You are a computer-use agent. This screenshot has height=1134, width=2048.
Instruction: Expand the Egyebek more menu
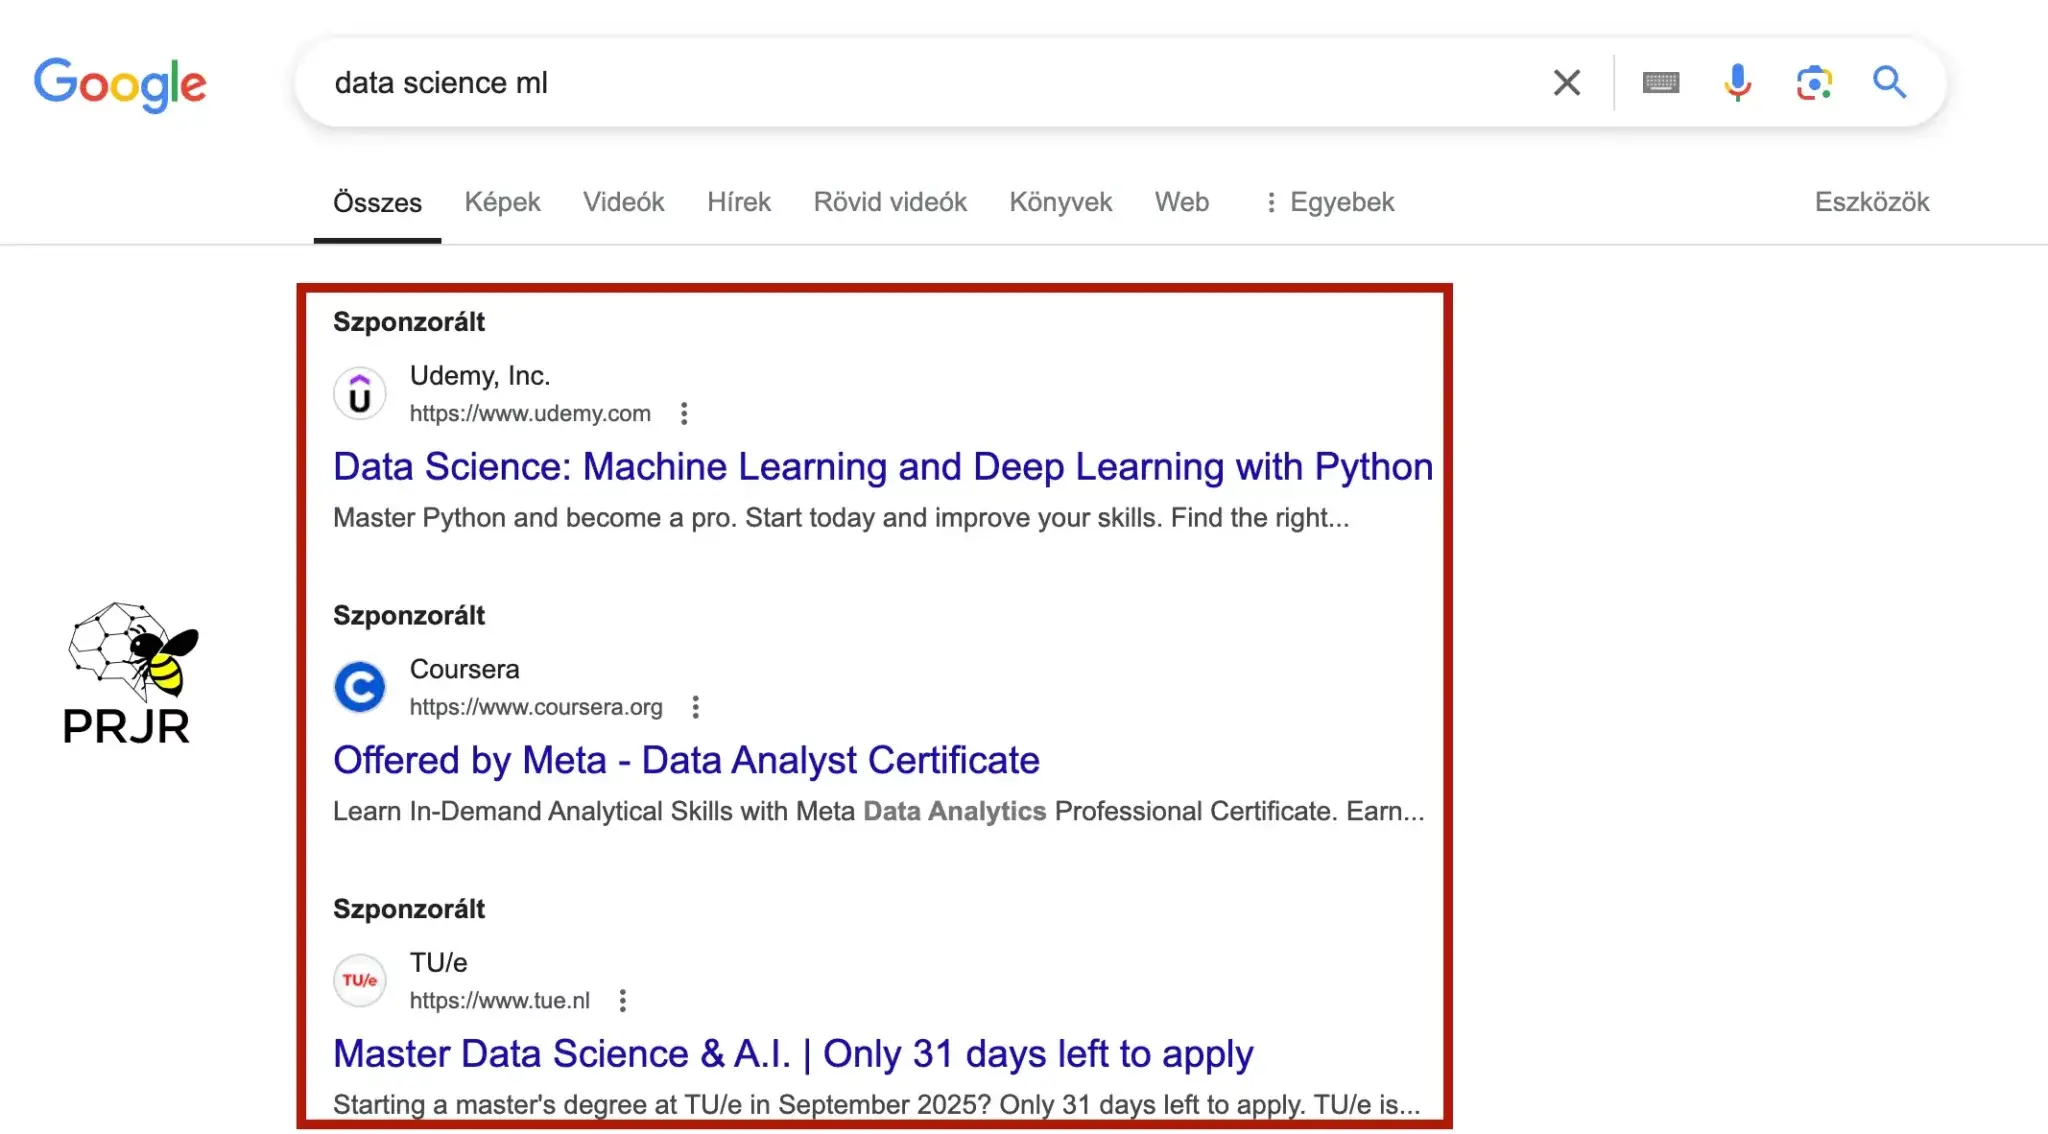[1330, 203]
